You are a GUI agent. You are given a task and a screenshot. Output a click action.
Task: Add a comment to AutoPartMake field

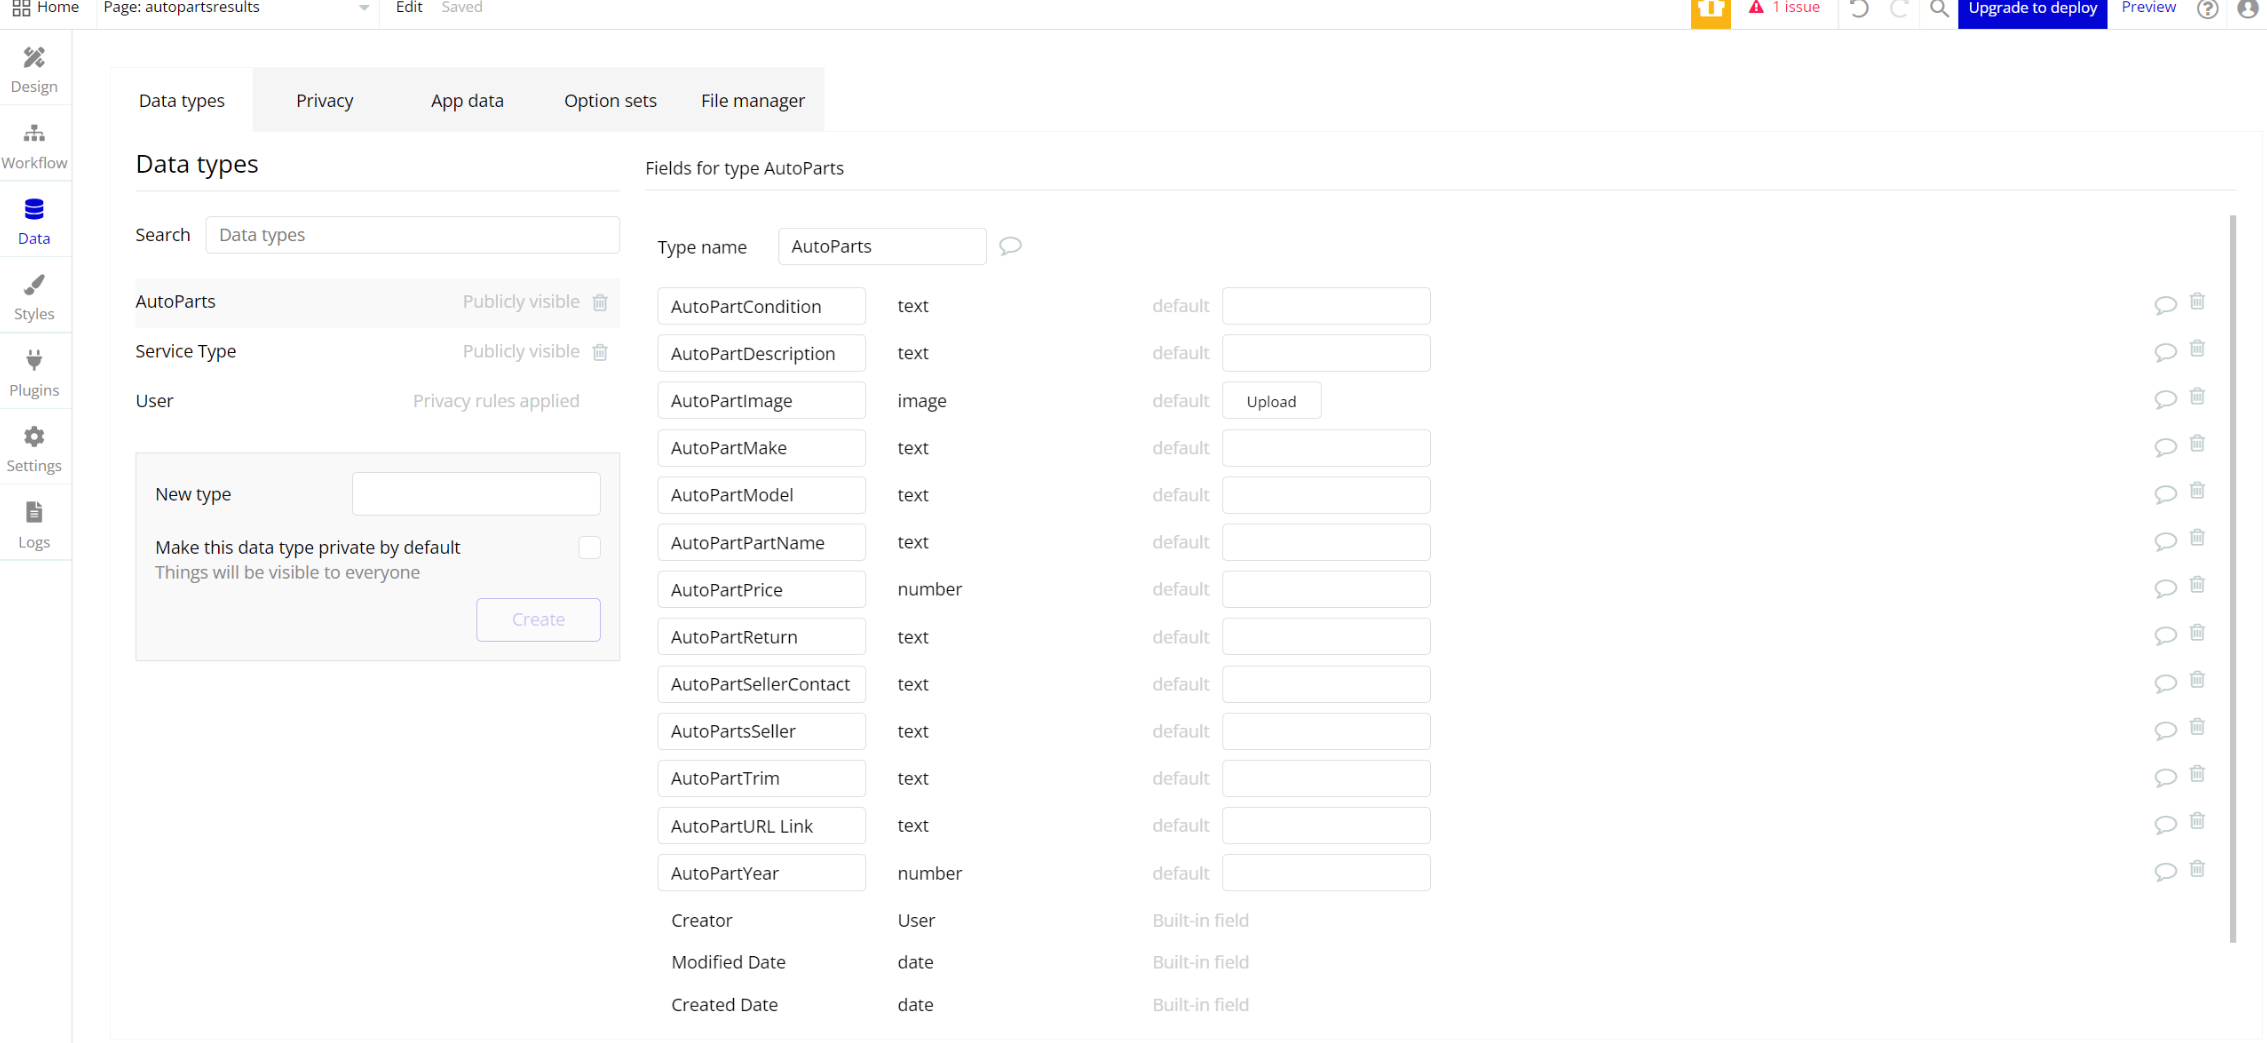pos(2165,447)
